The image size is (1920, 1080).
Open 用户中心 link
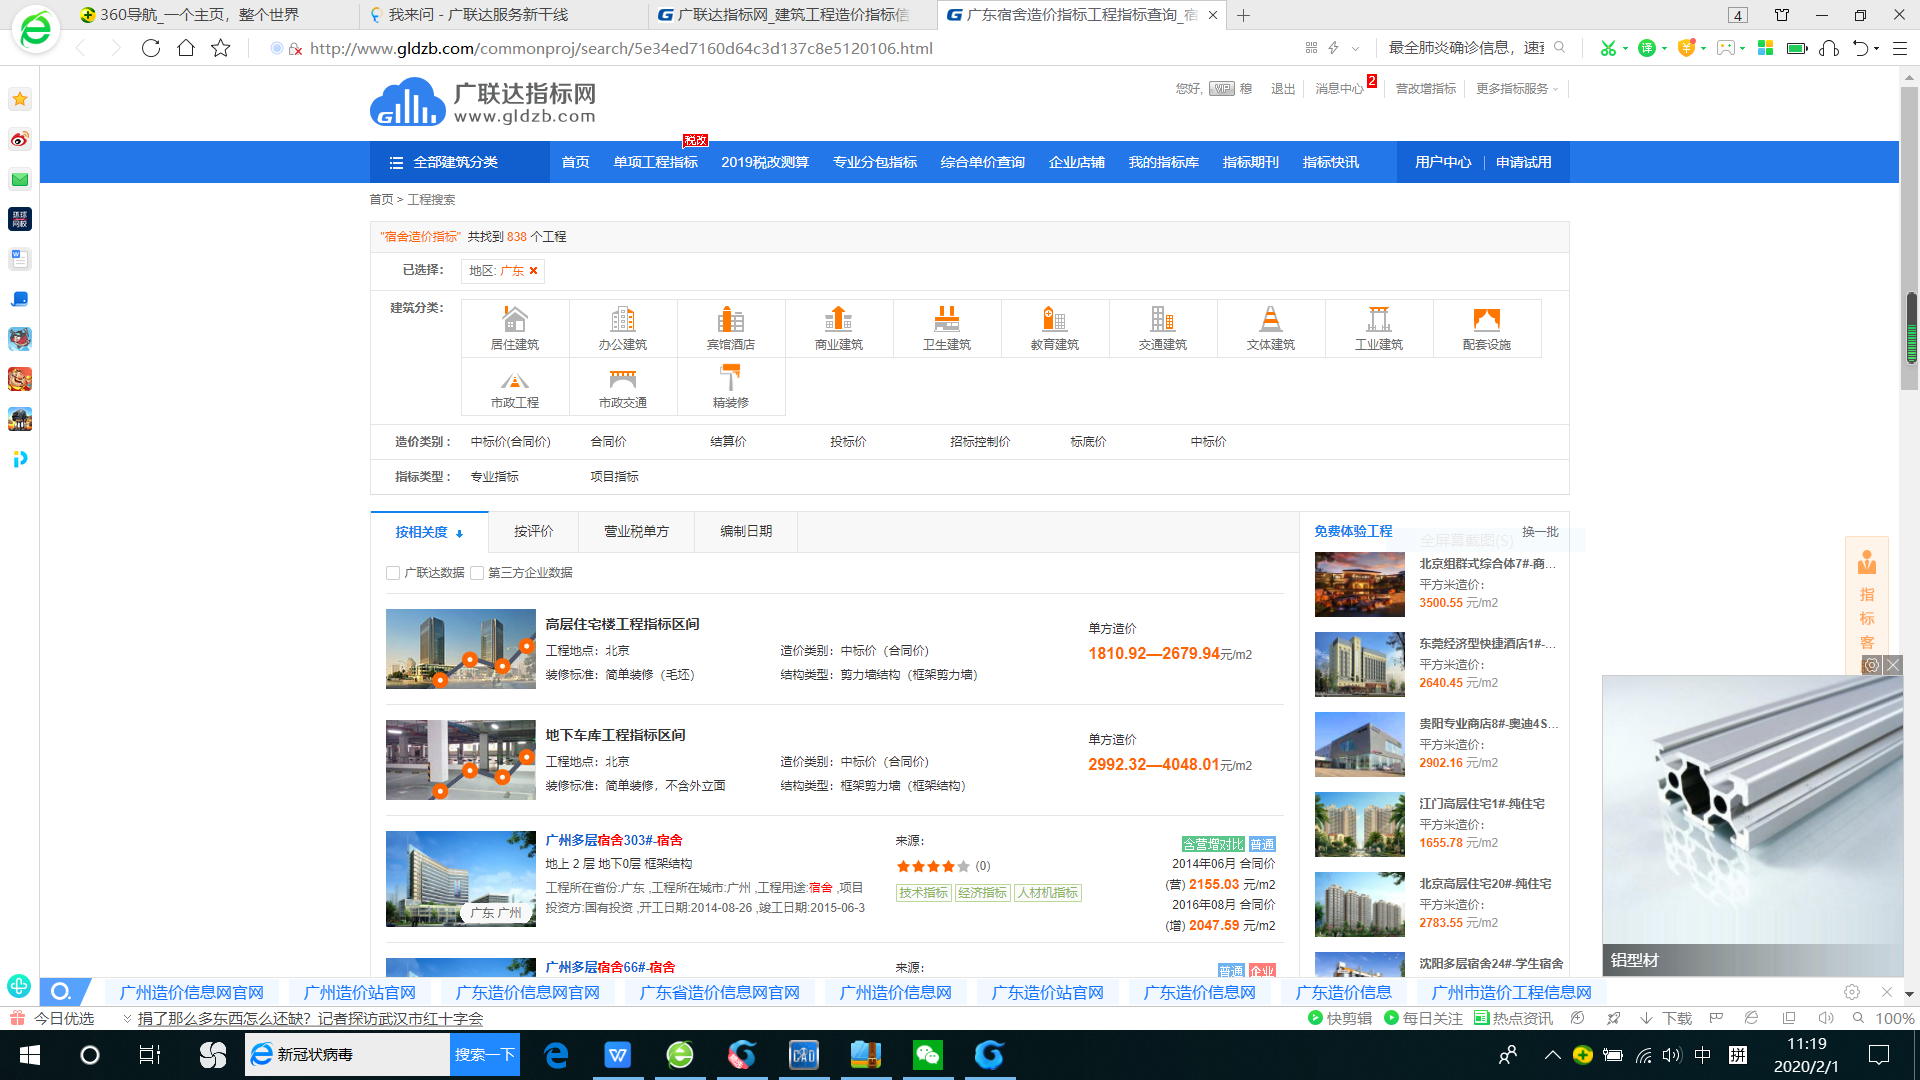tap(1443, 162)
